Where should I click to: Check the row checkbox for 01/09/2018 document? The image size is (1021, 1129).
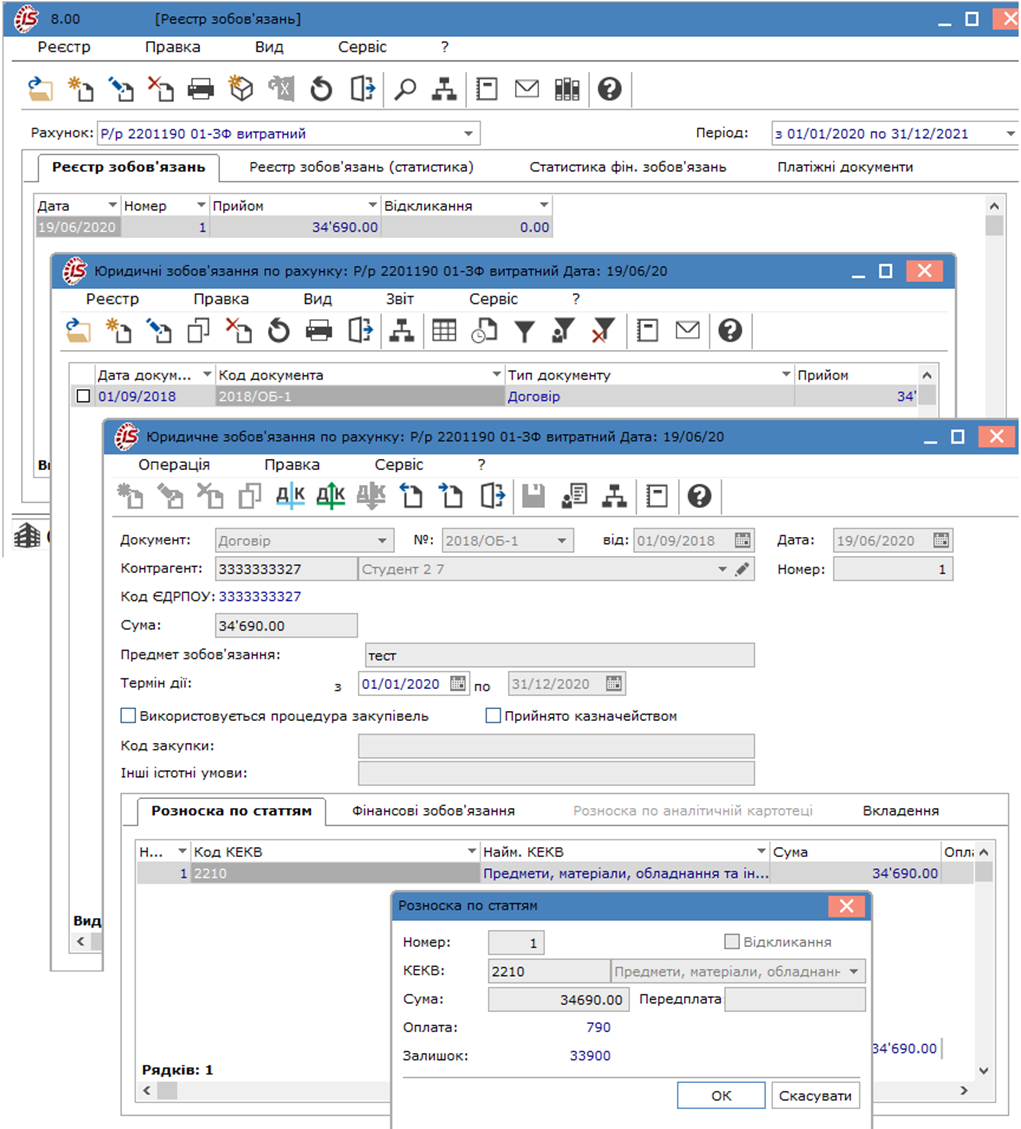coord(84,396)
